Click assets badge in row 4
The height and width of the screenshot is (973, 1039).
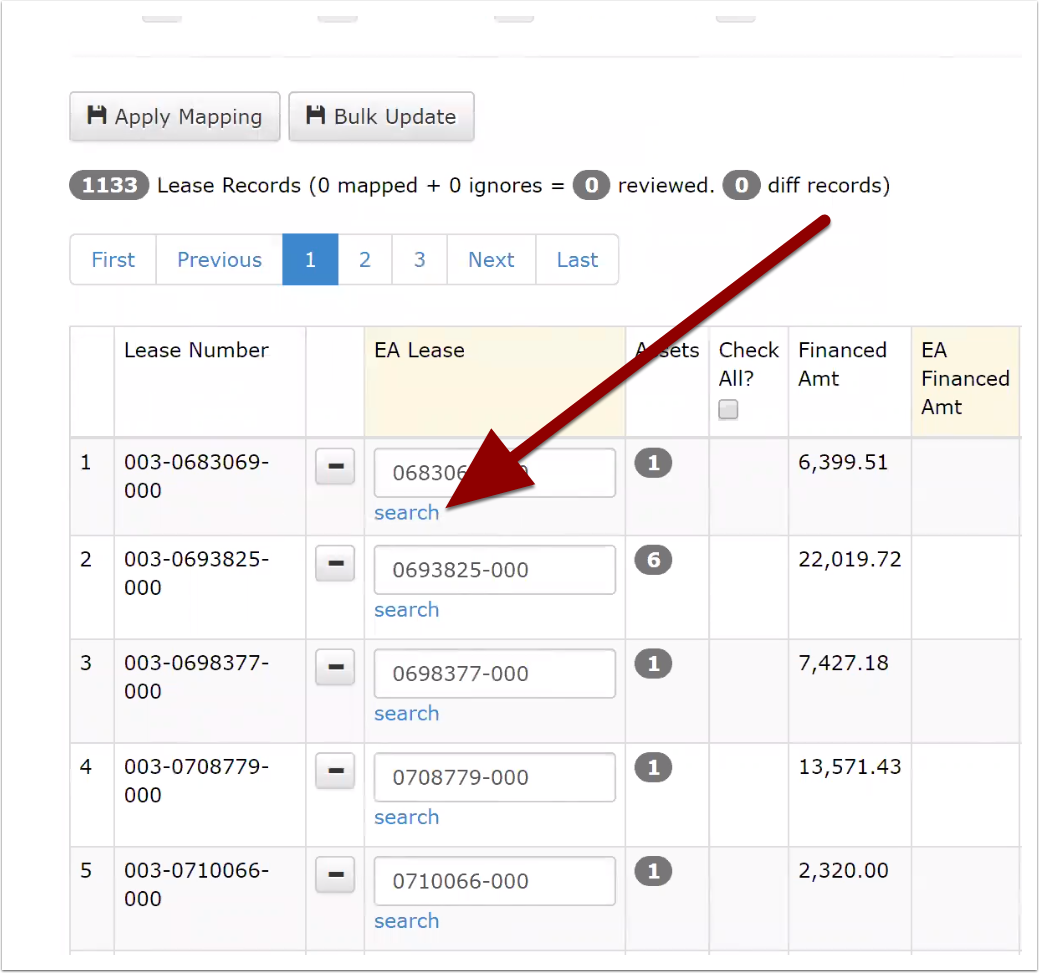pyautogui.click(x=653, y=768)
